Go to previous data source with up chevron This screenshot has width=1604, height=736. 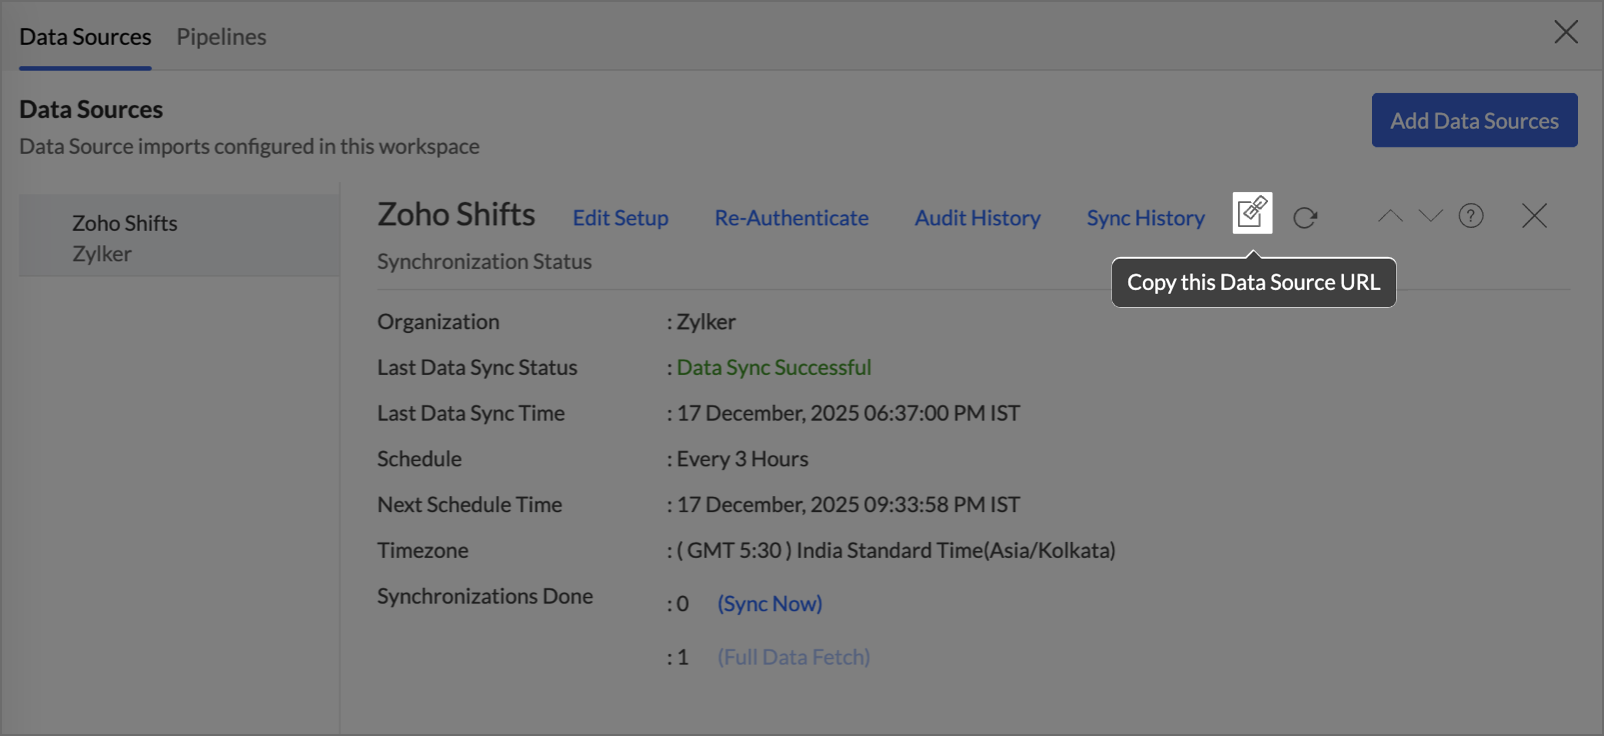[1390, 216]
